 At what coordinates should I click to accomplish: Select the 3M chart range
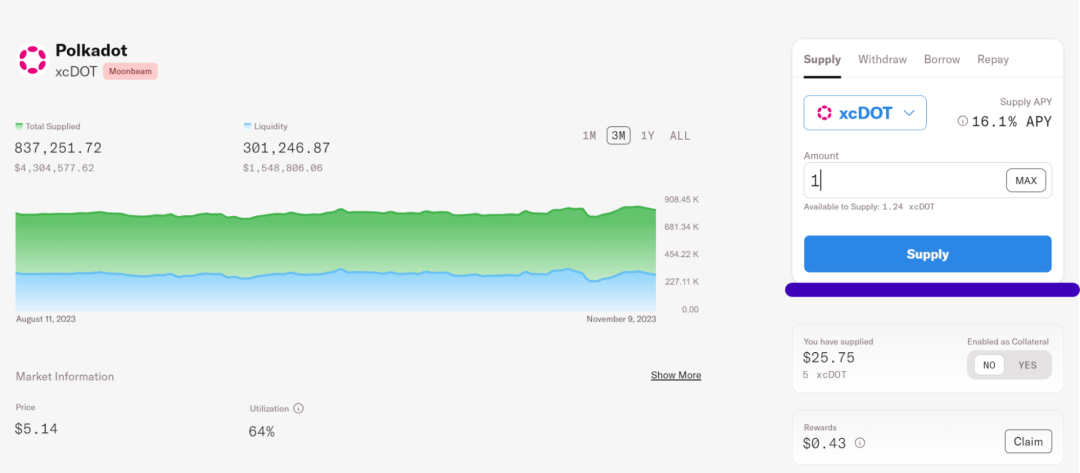619,136
